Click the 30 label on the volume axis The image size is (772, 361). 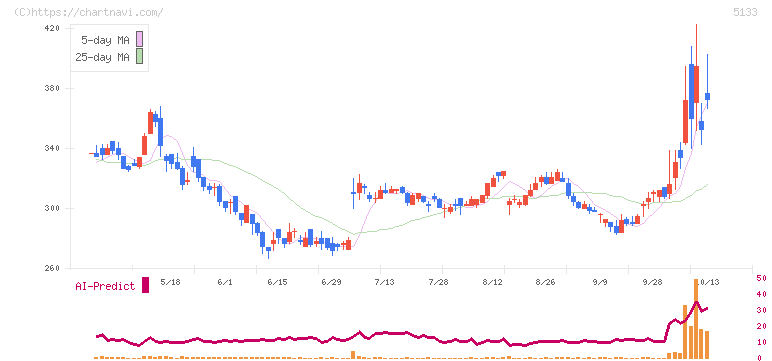click(x=761, y=310)
